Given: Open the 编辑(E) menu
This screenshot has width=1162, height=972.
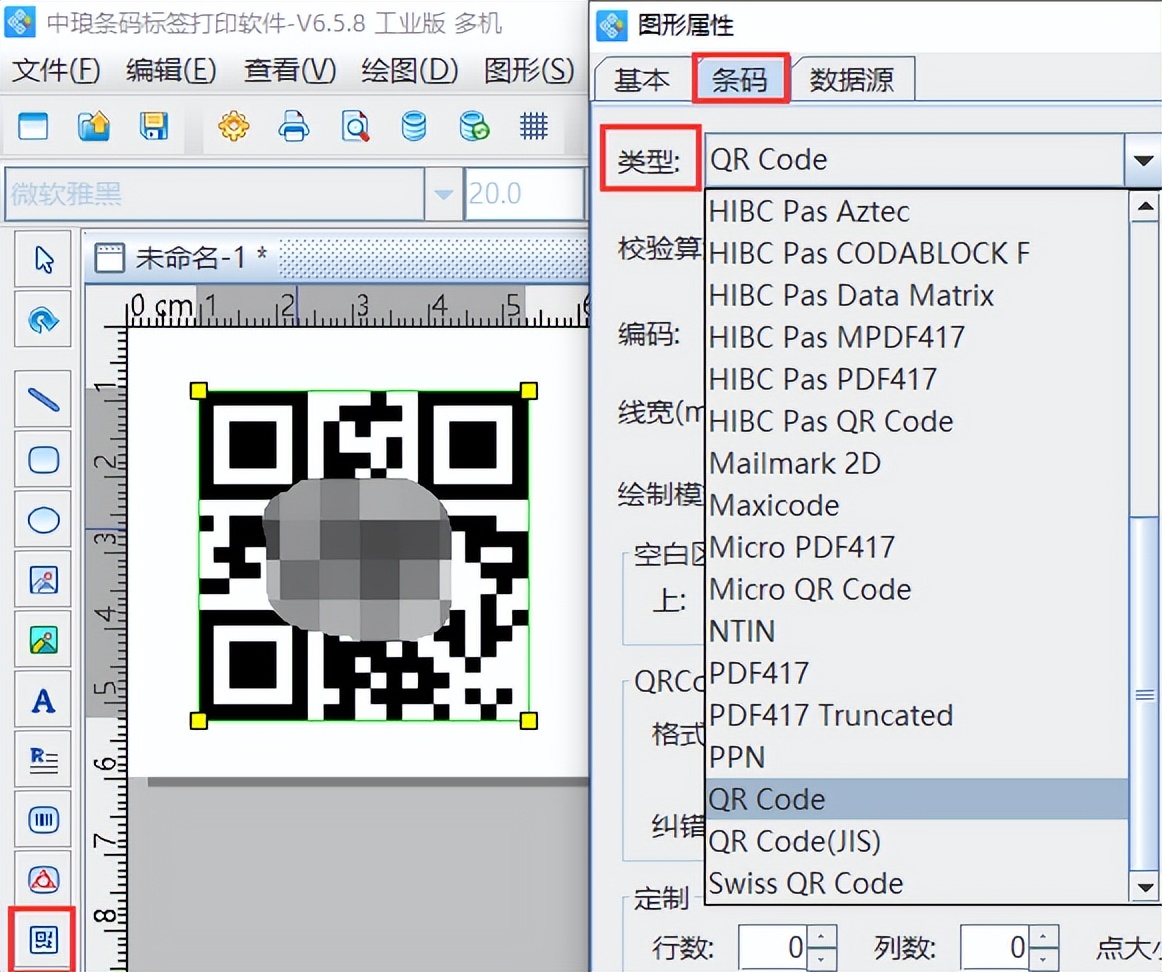Looking at the screenshot, I should pos(171,70).
